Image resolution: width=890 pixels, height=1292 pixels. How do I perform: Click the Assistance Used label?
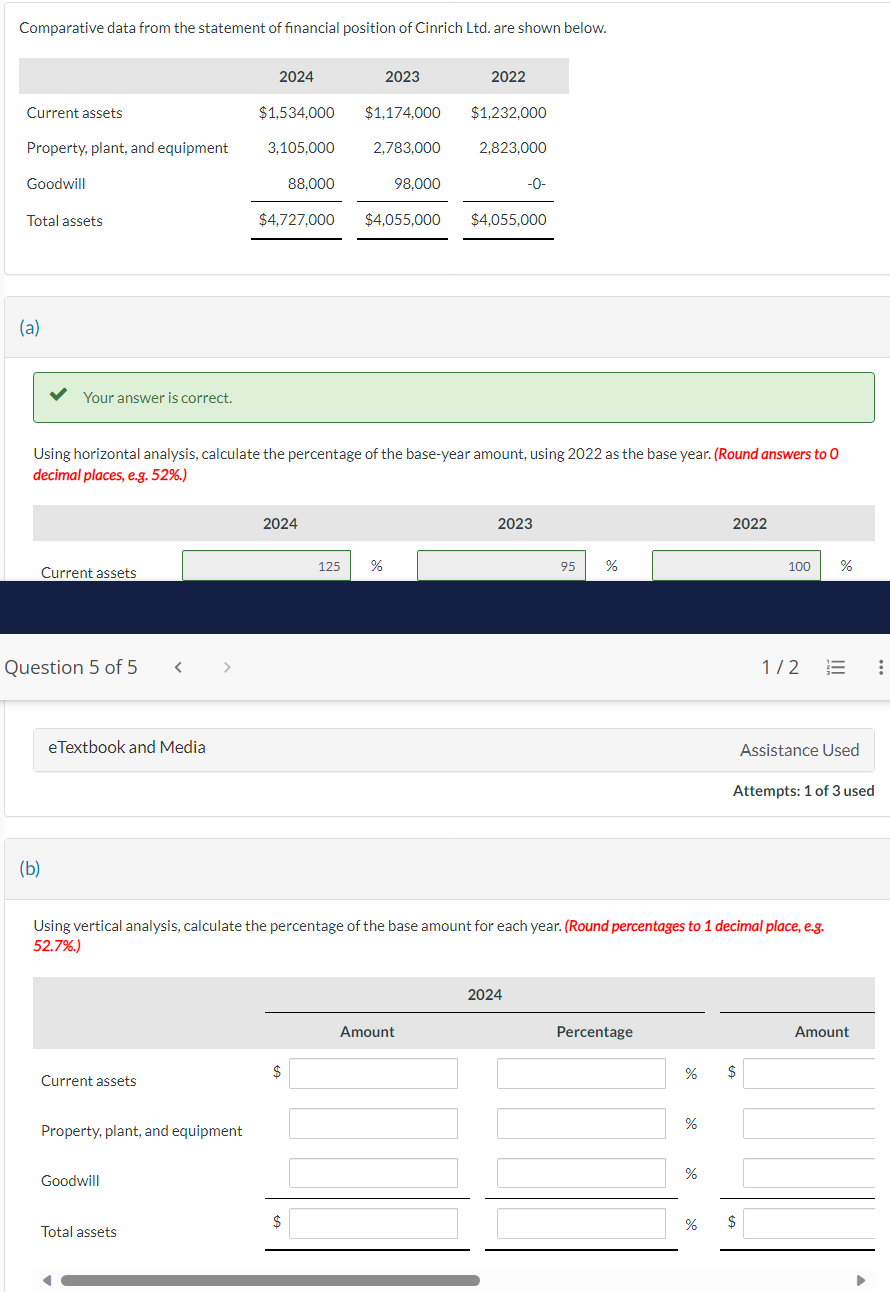tap(799, 750)
